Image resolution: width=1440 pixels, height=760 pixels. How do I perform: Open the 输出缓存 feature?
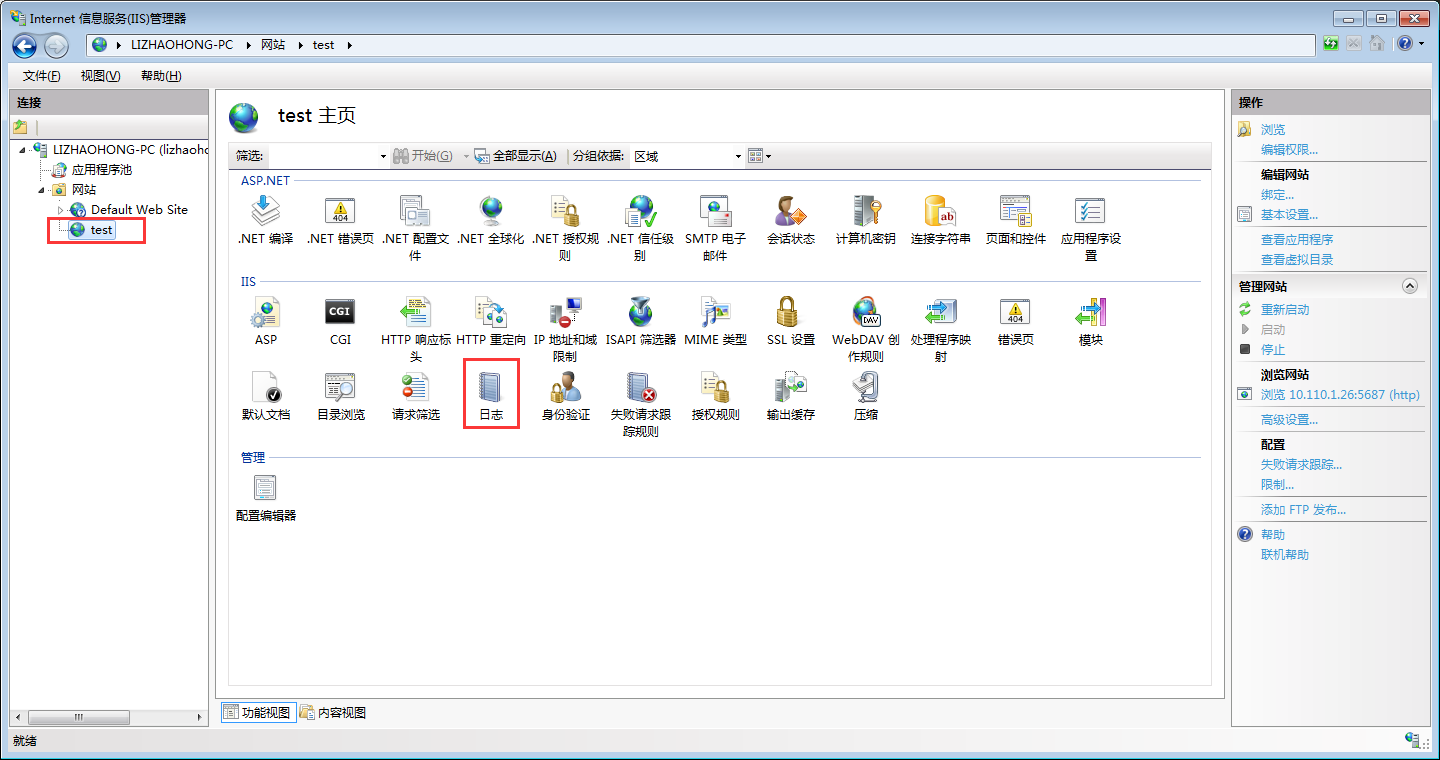pos(791,396)
